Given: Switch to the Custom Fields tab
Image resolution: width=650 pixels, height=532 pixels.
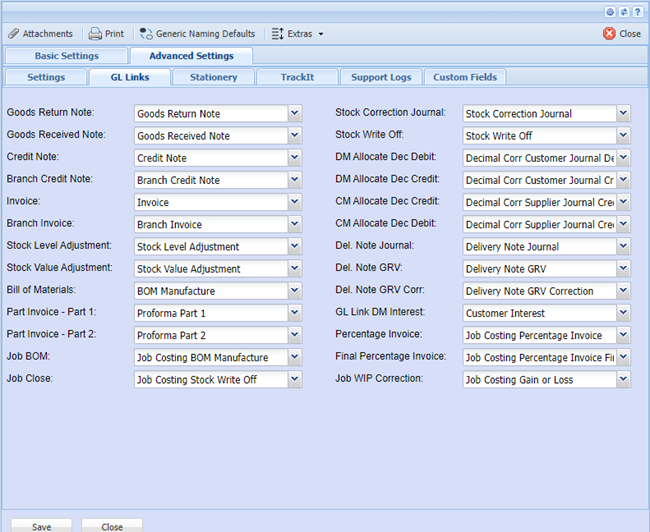Looking at the screenshot, I should point(464,77).
